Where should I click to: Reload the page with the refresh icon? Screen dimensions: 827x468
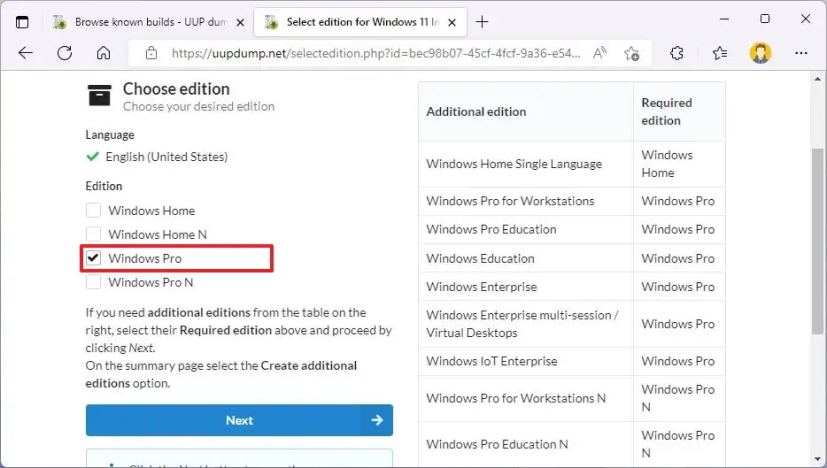[x=64, y=53]
